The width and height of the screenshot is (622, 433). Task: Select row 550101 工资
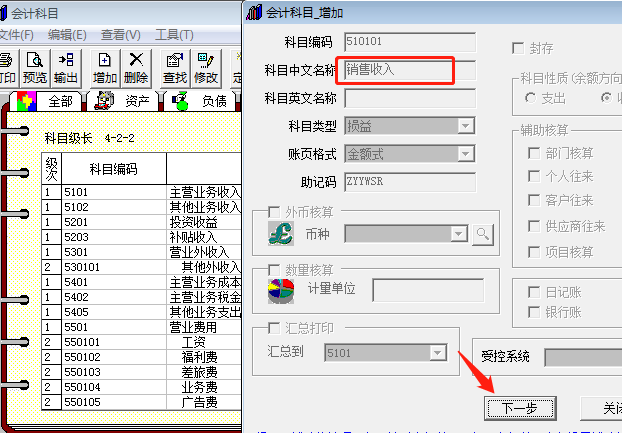(141, 343)
